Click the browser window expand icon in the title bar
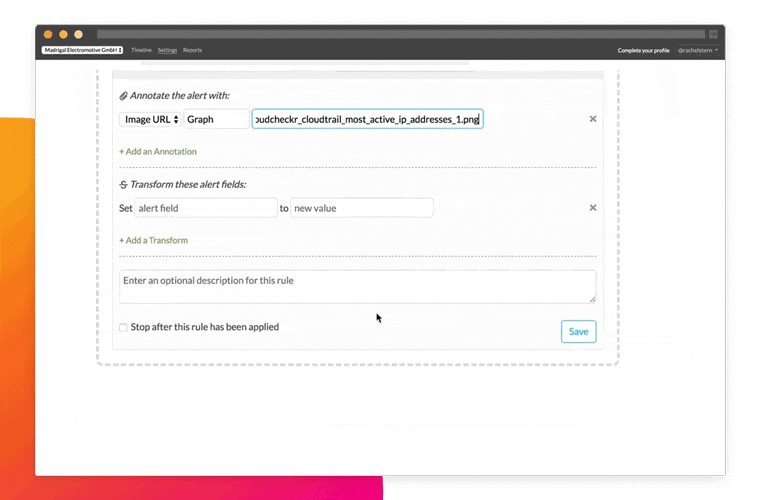760x500 pixels. click(x=713, y=34)
